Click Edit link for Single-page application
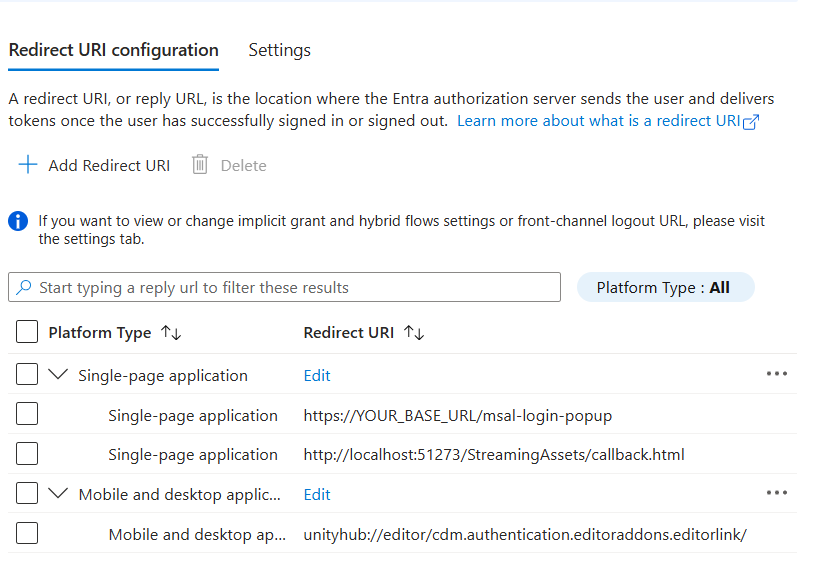Viewport: 813px width, 580px height. click(x=317, y=376)
